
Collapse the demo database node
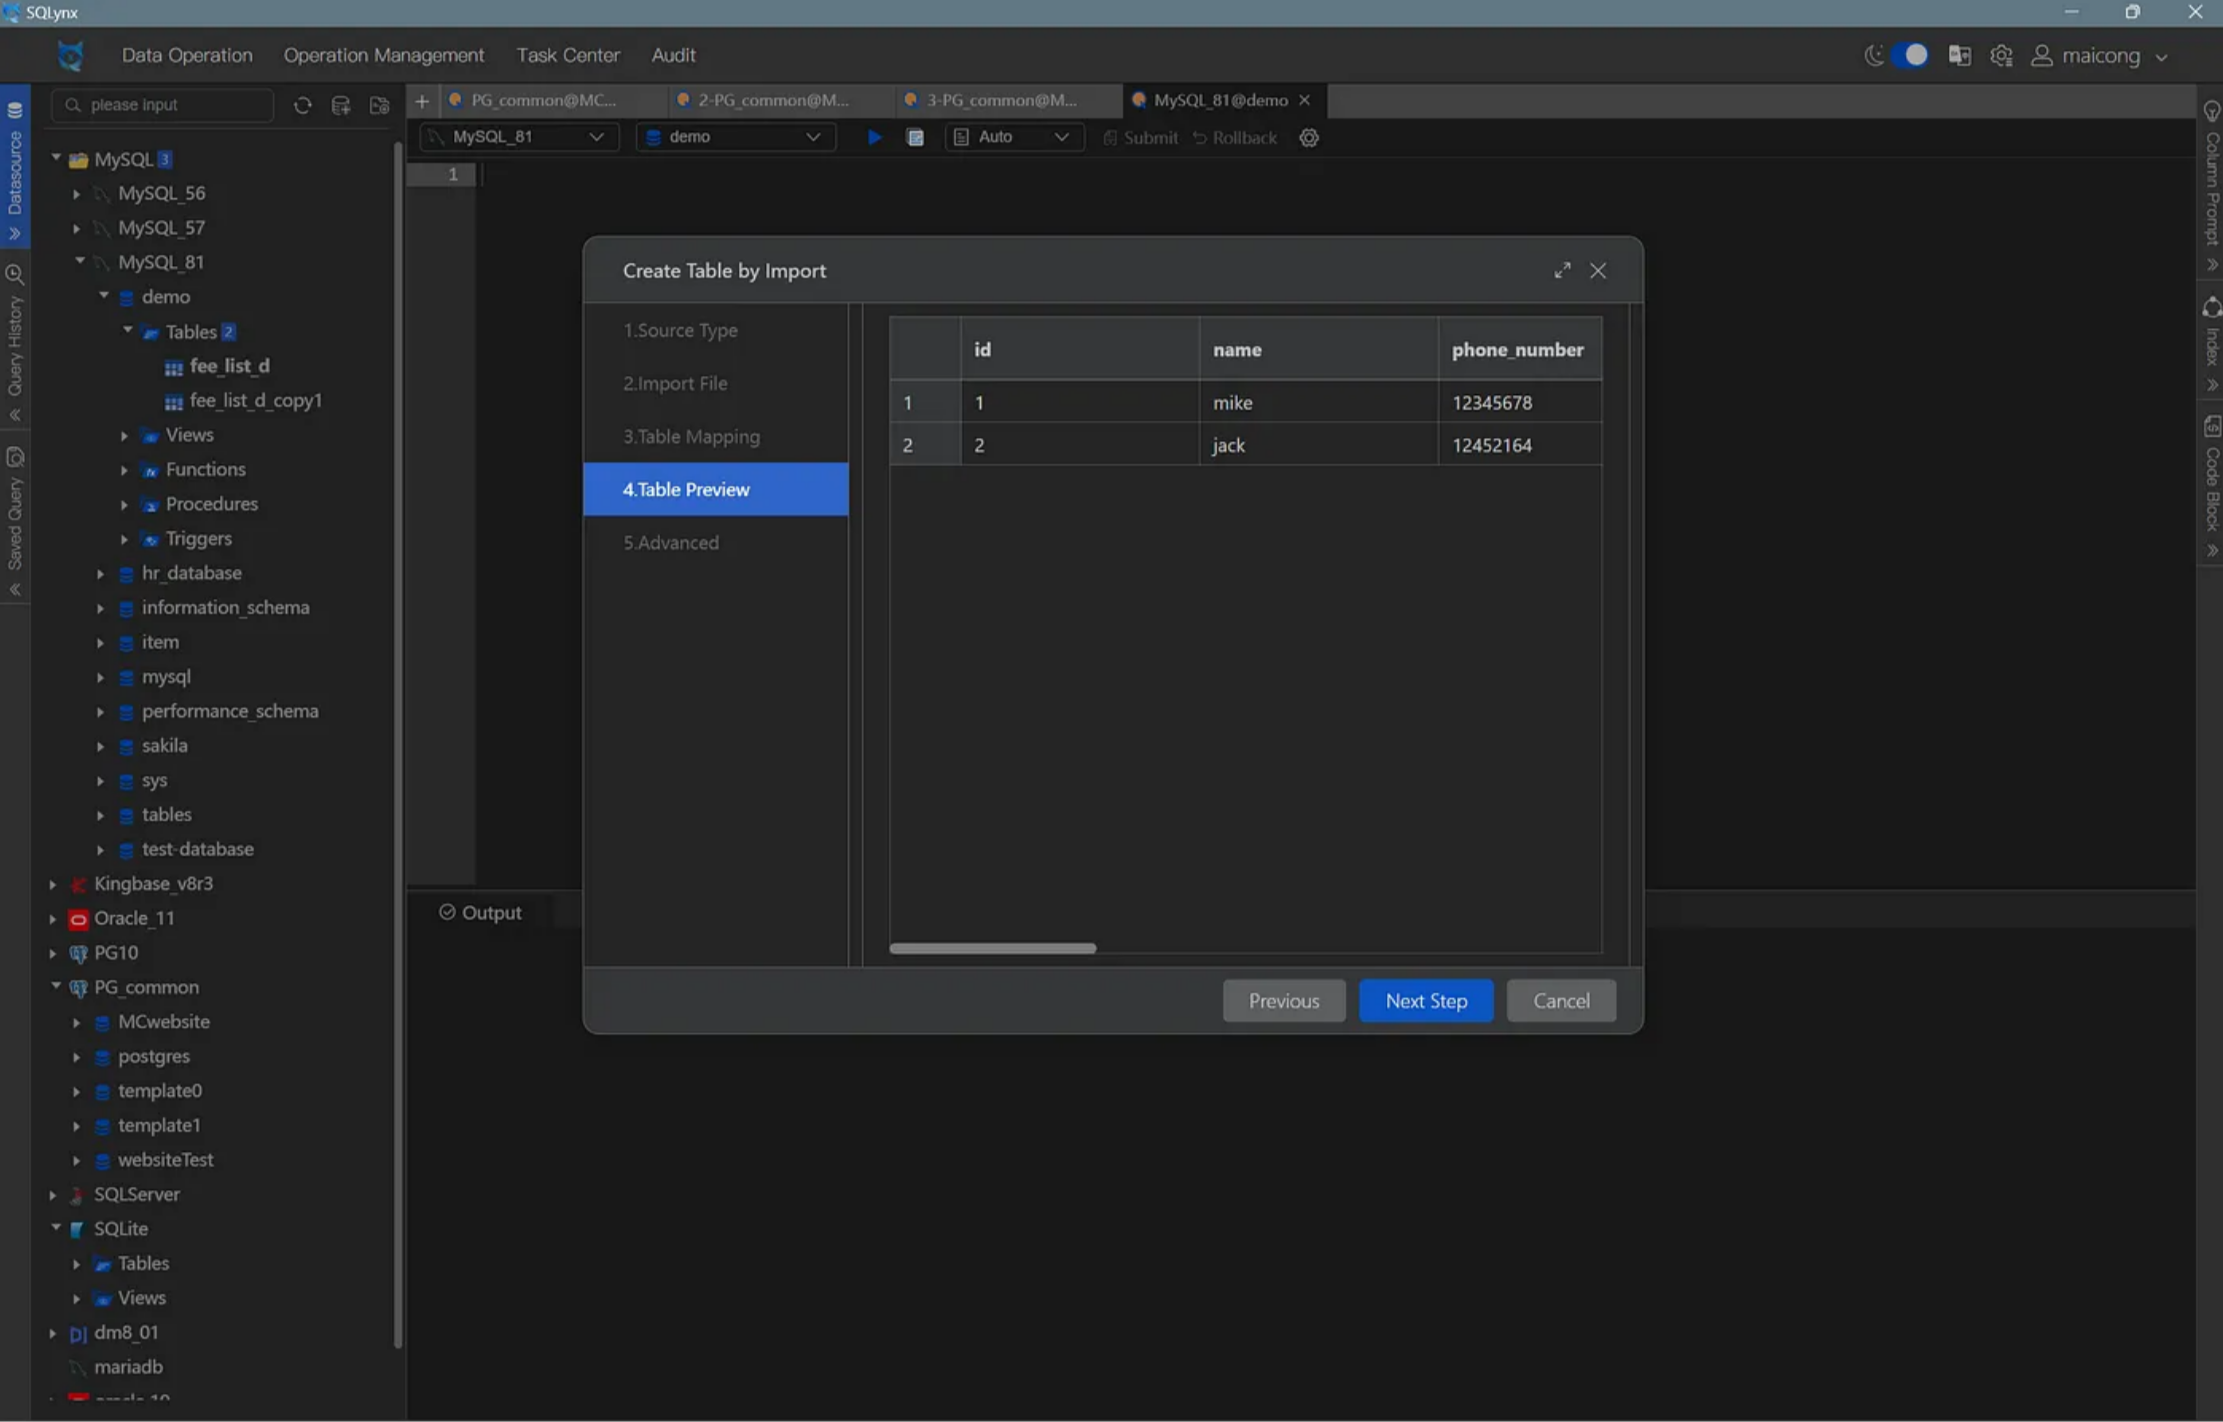point(102,296)
